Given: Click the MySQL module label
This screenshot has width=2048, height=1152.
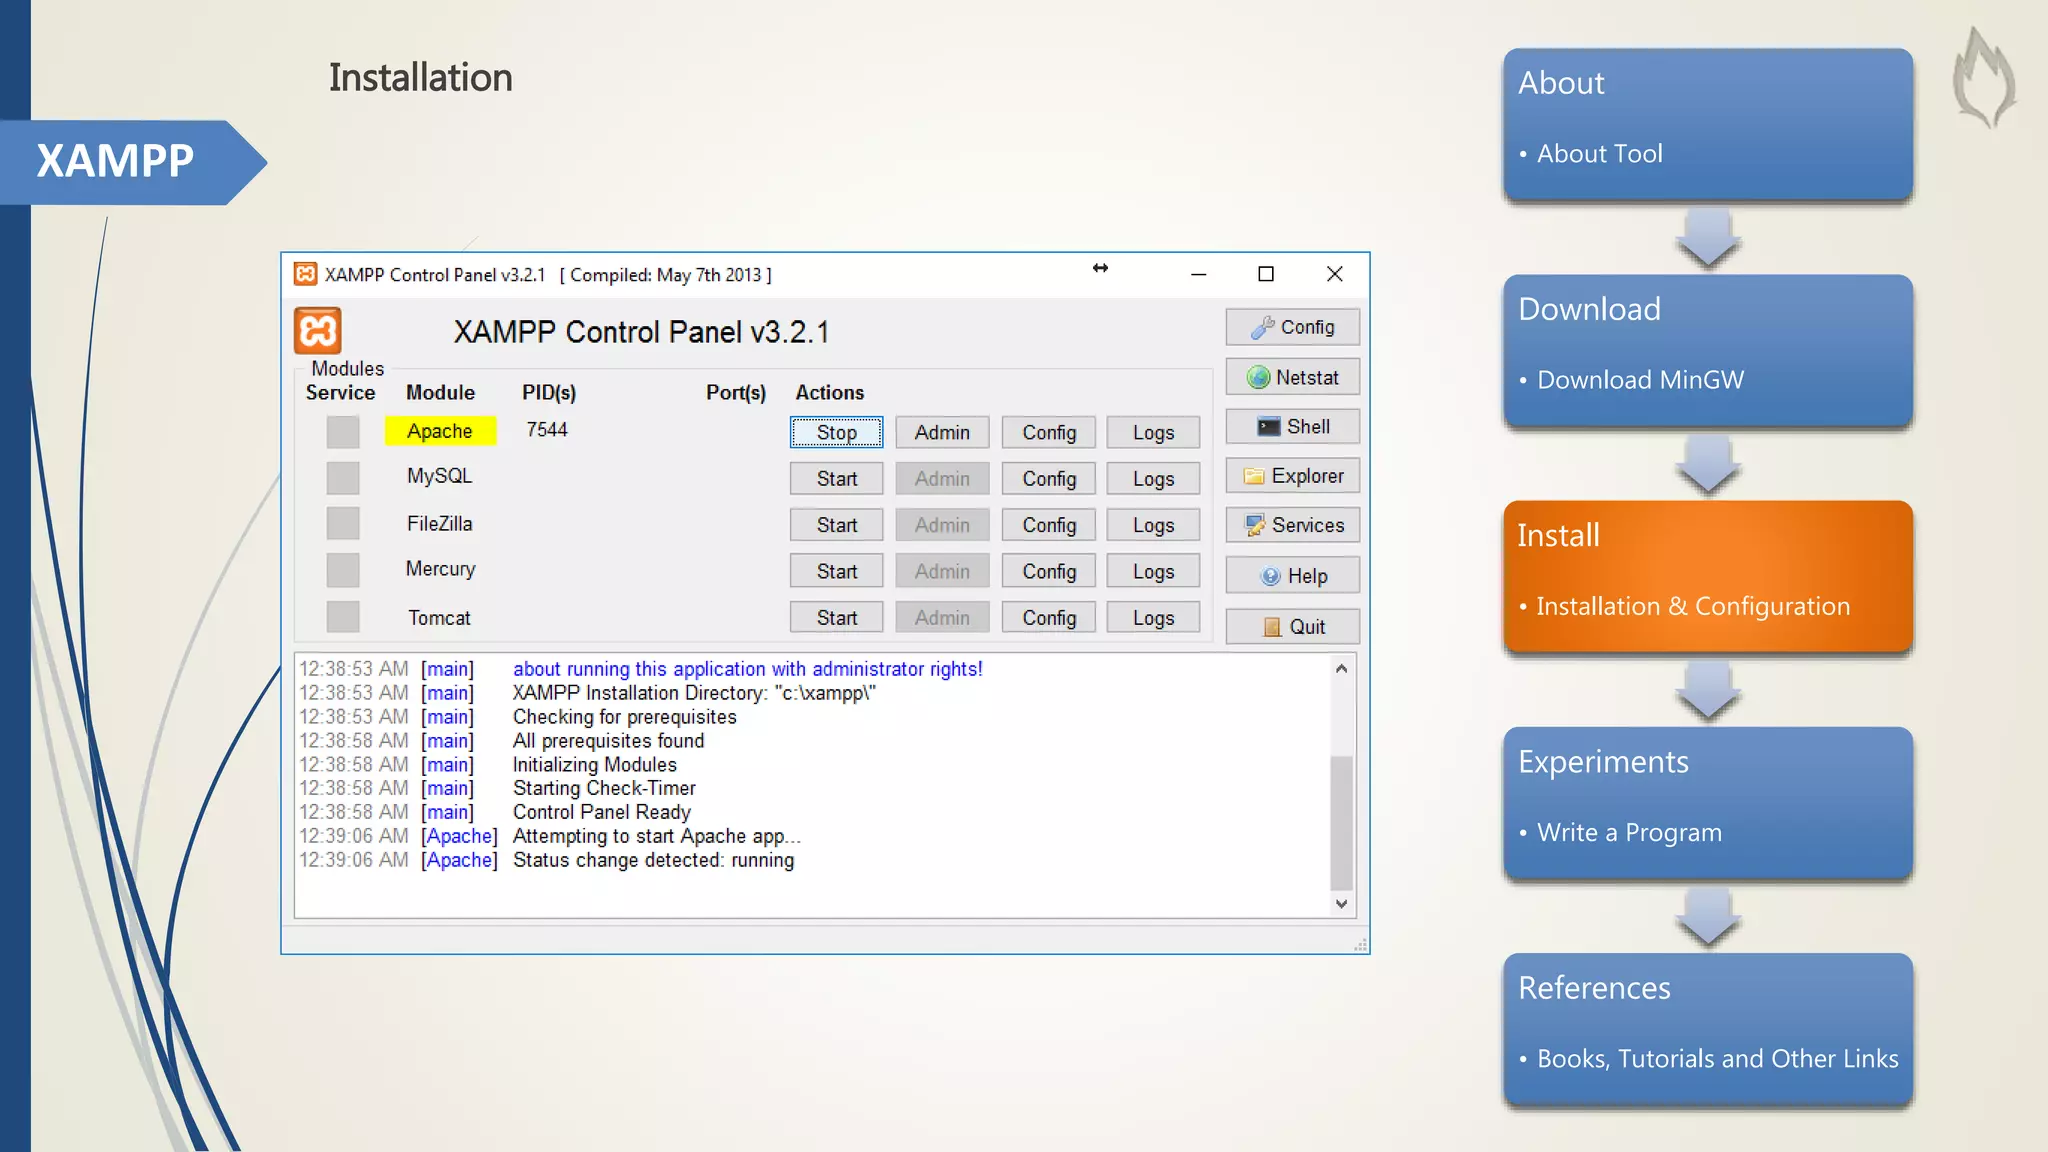Looking at the screenshot, I should pyautogui.click(x=439, y=476).
